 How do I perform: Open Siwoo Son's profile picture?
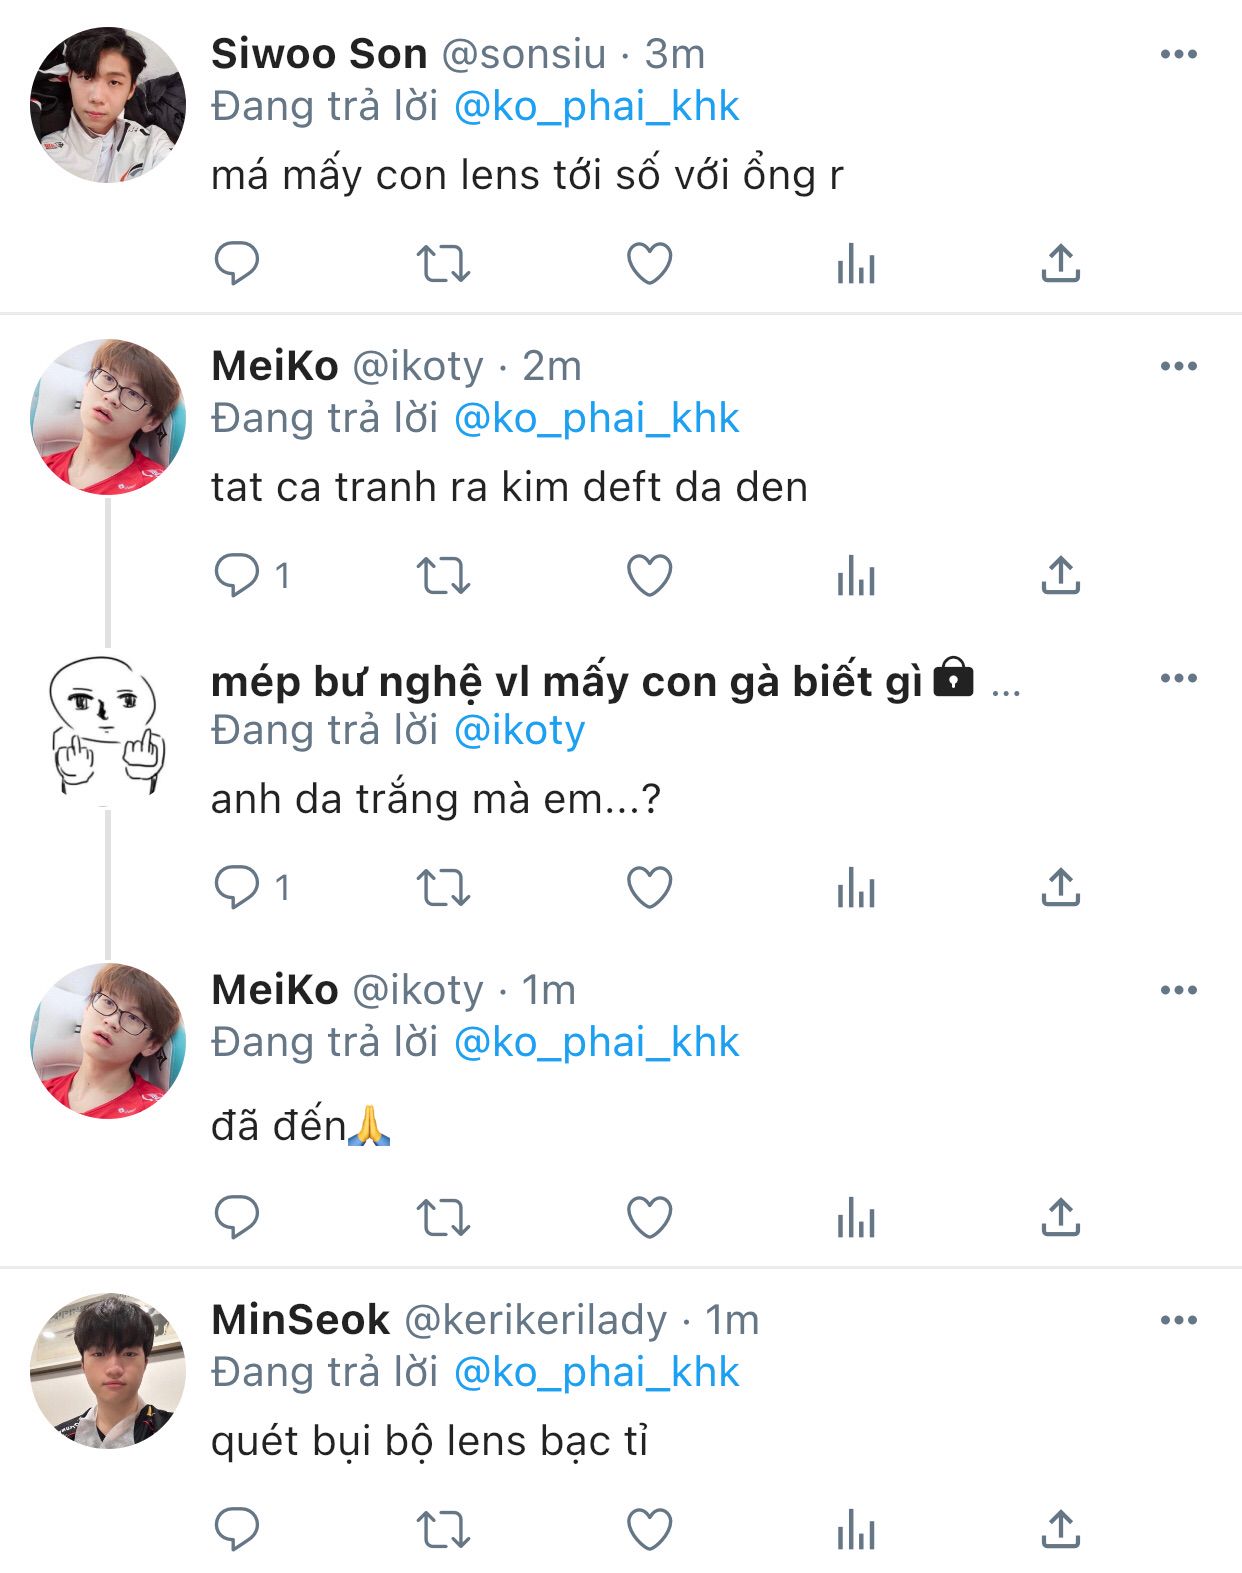point(108,105)
